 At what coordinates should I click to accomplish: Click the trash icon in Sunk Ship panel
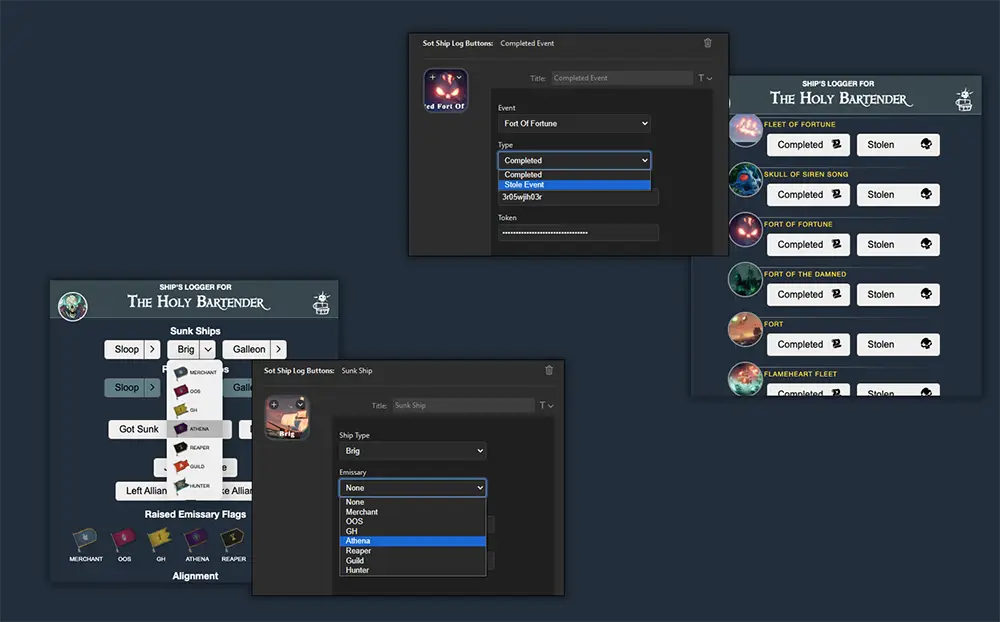(x=548, y=370)
